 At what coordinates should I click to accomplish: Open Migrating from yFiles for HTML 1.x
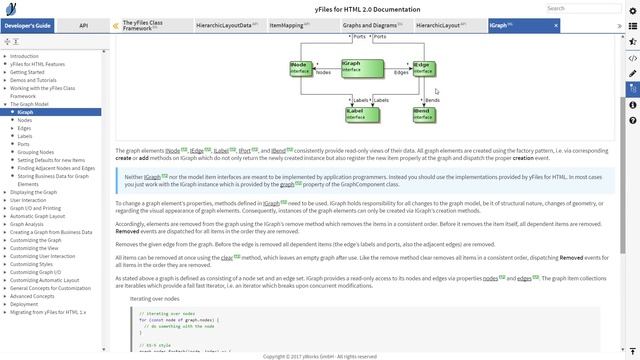point(48,312)
